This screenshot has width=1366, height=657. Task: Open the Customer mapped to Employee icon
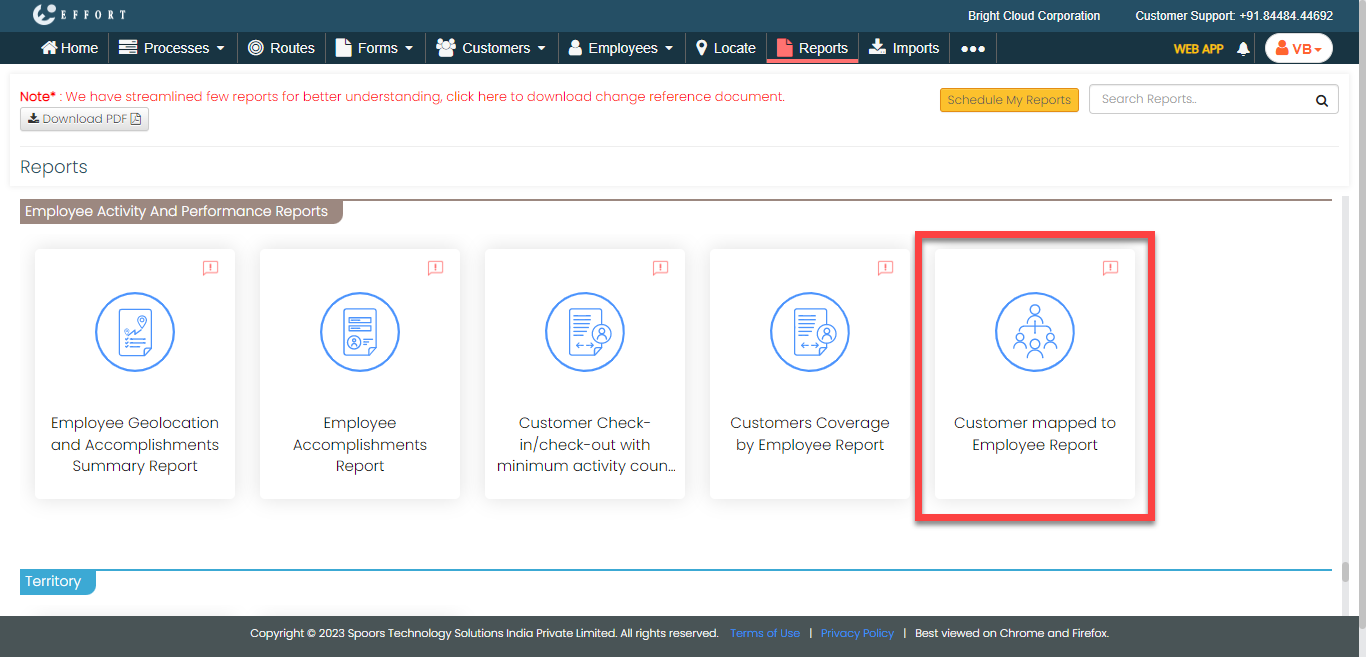coord(1035,333)
